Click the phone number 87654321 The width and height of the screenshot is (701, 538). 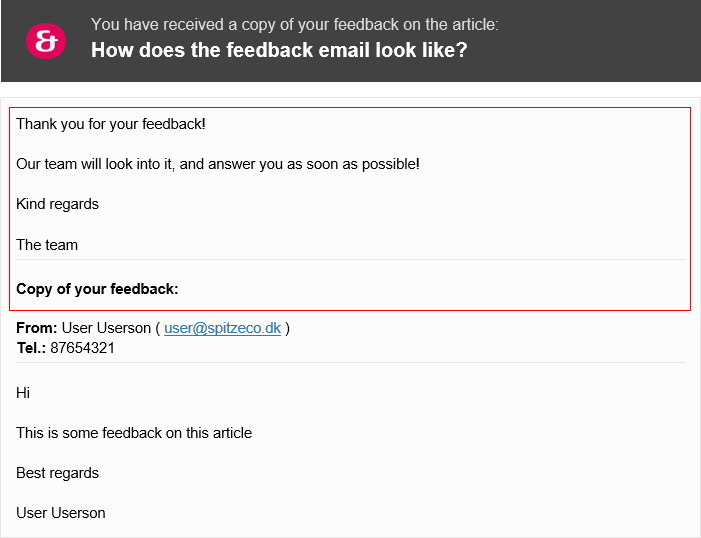(x=82, y=347)
